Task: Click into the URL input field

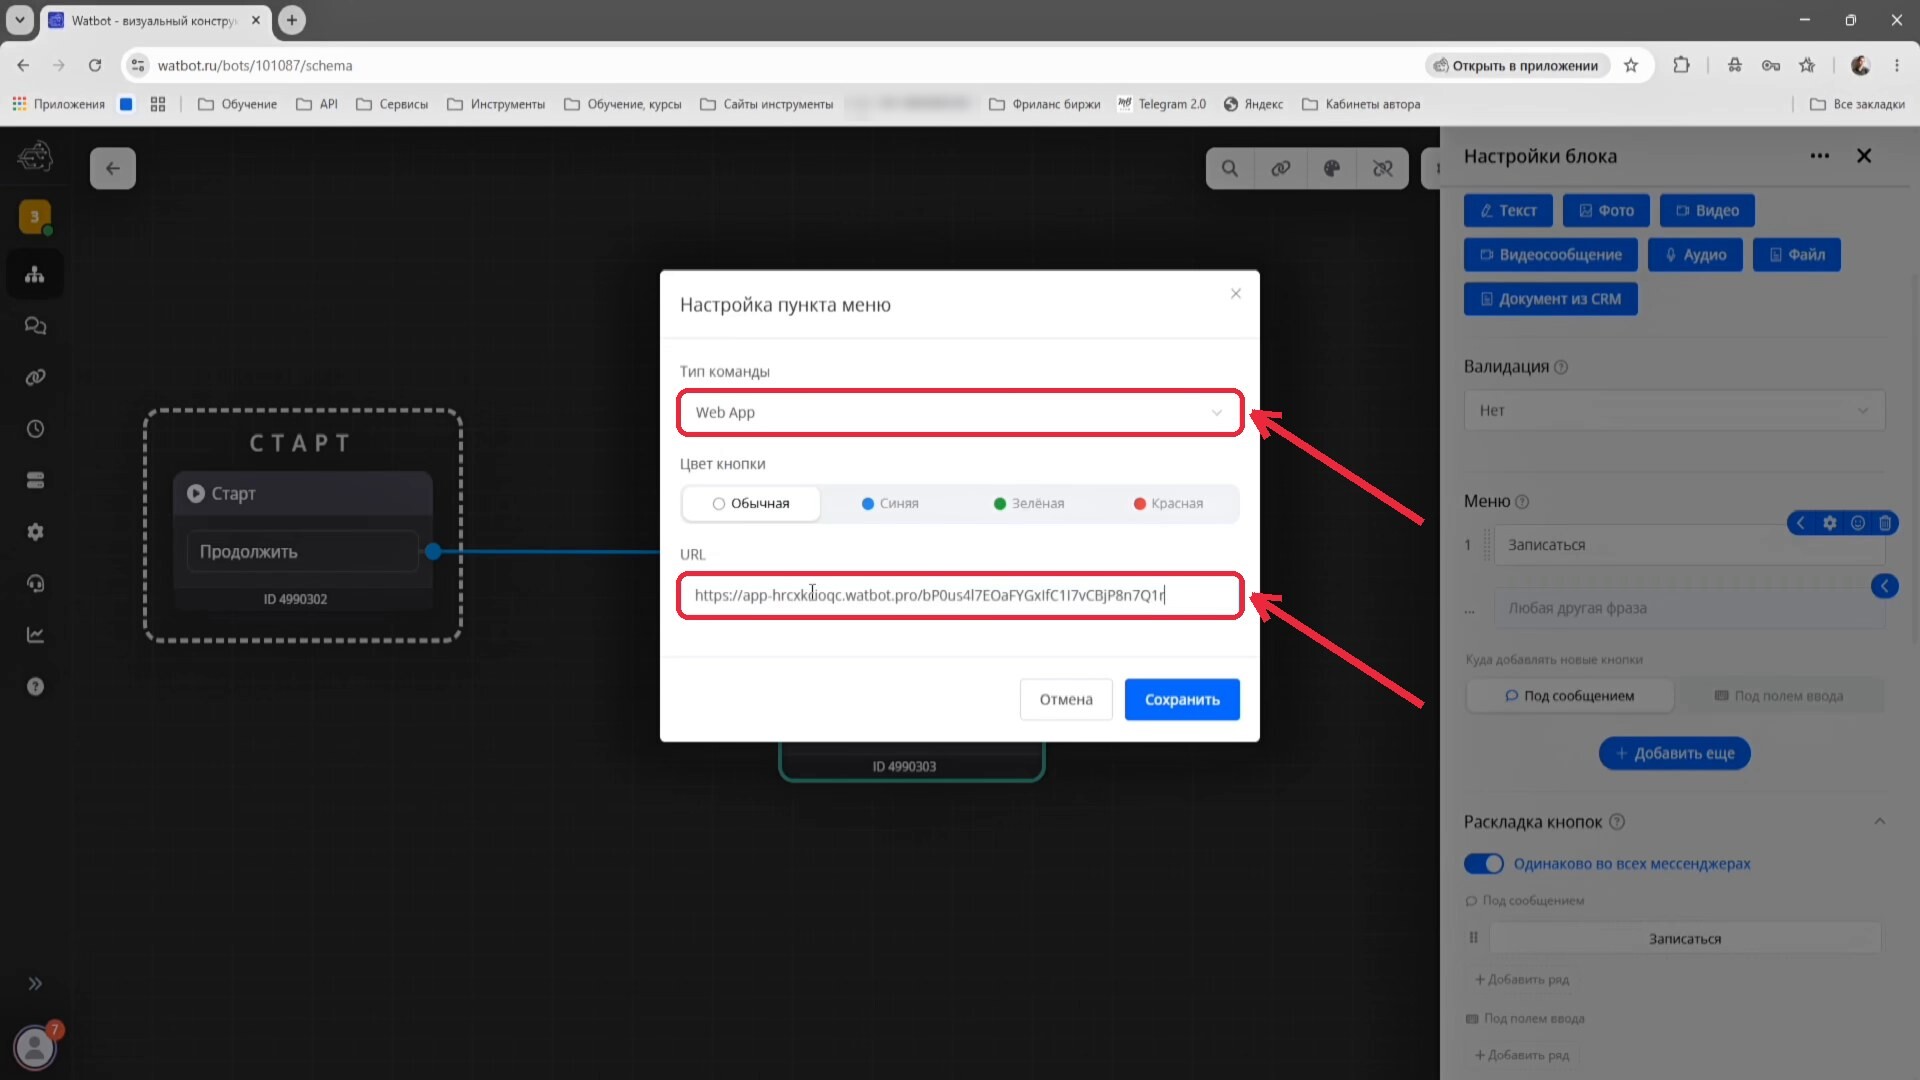Action: point(959,595)
